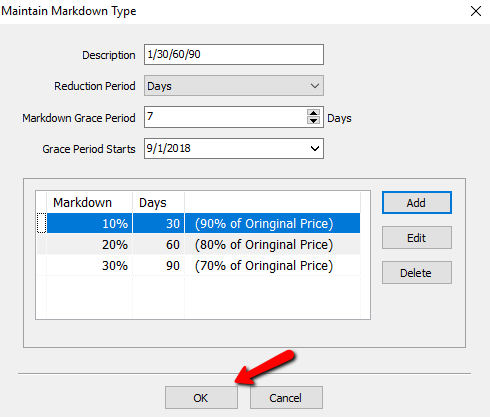Click the 90 days cell
490x417 pixels.
click(158, 266)
